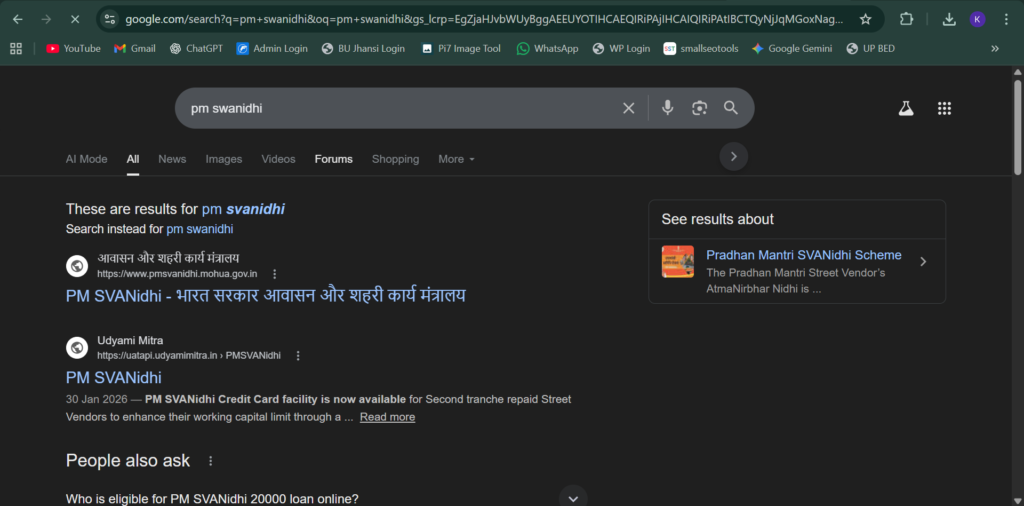Image resolution: width=1024 pixels, height=506 pixels.
Task: Expand the More search filters dropdown
Action: [x=456, y=159]
